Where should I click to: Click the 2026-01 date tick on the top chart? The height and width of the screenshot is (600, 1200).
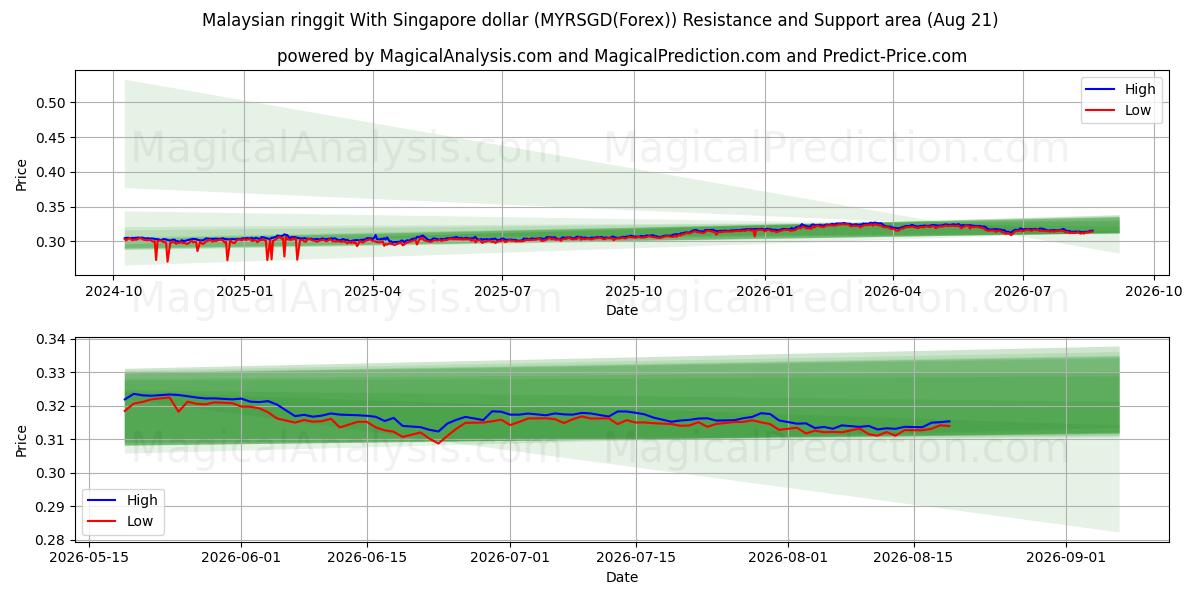(765, 291)
